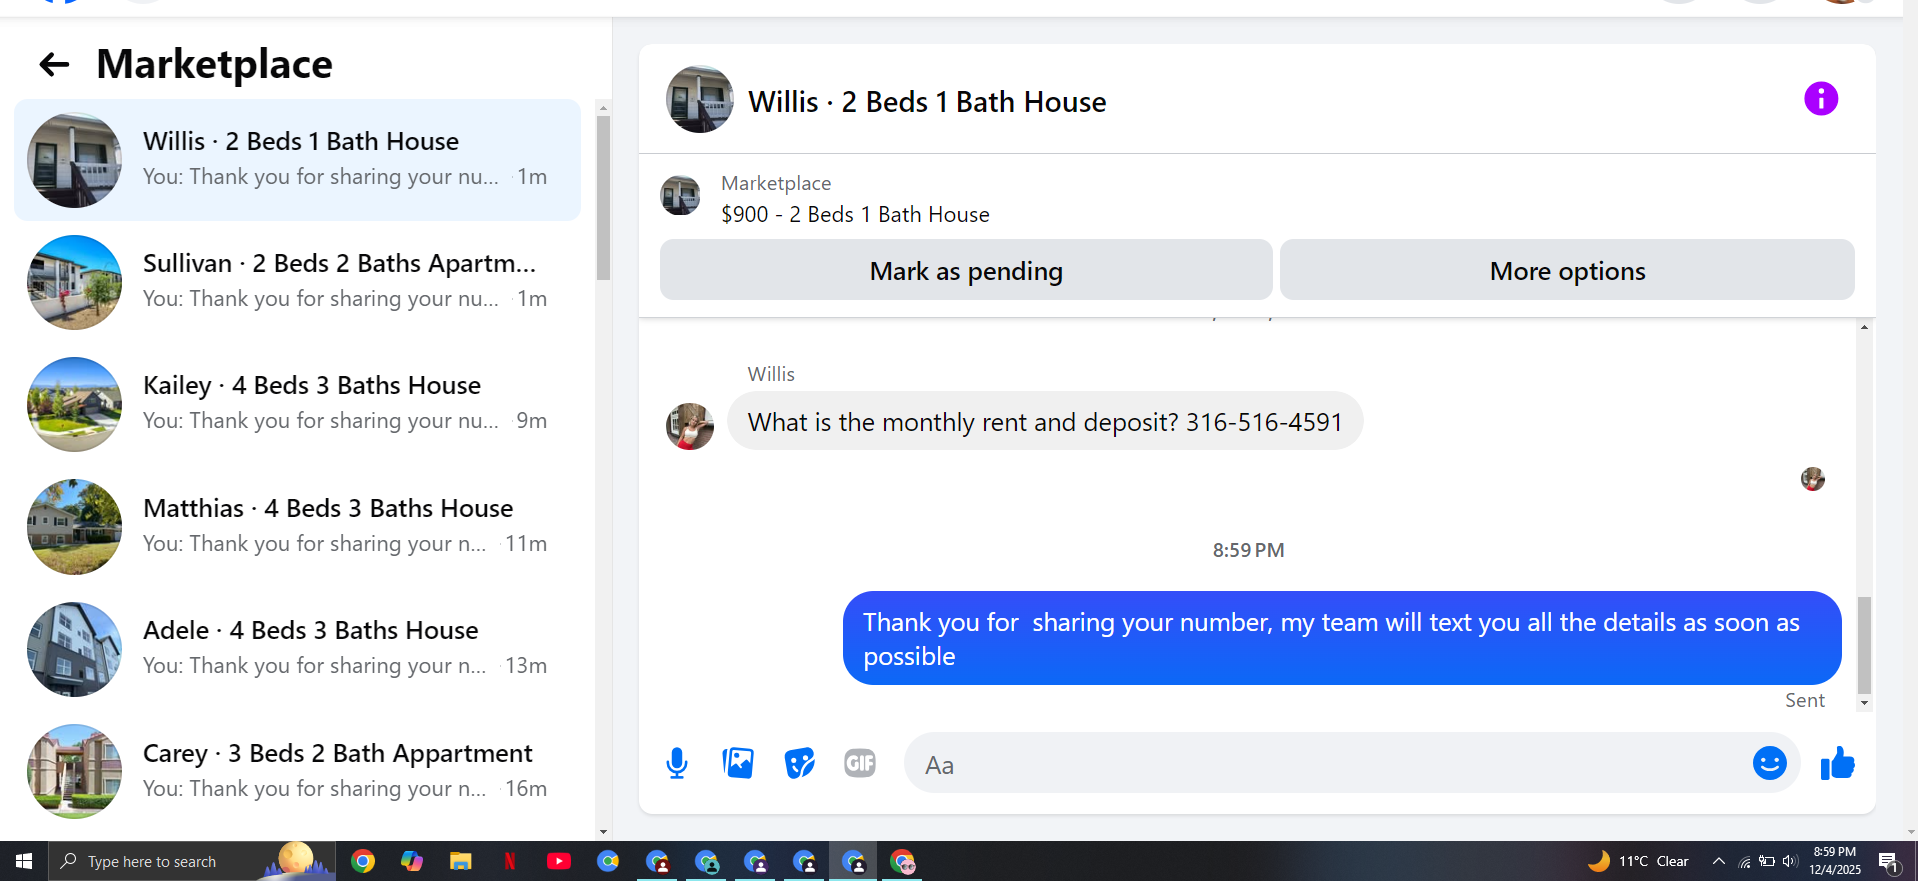This screenshot has height=881, width=1918.
Task: Attach a file with the photo icon
Action: [x=738, y=763]
